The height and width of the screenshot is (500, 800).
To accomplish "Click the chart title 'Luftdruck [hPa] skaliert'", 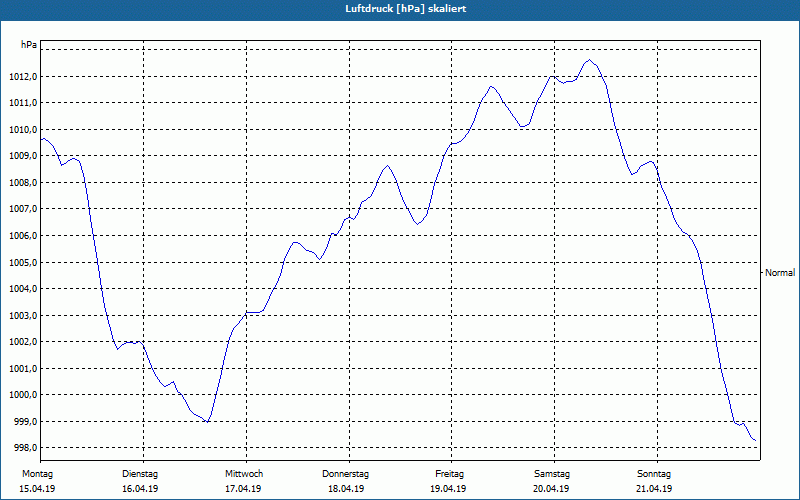I will coord(406,9).
